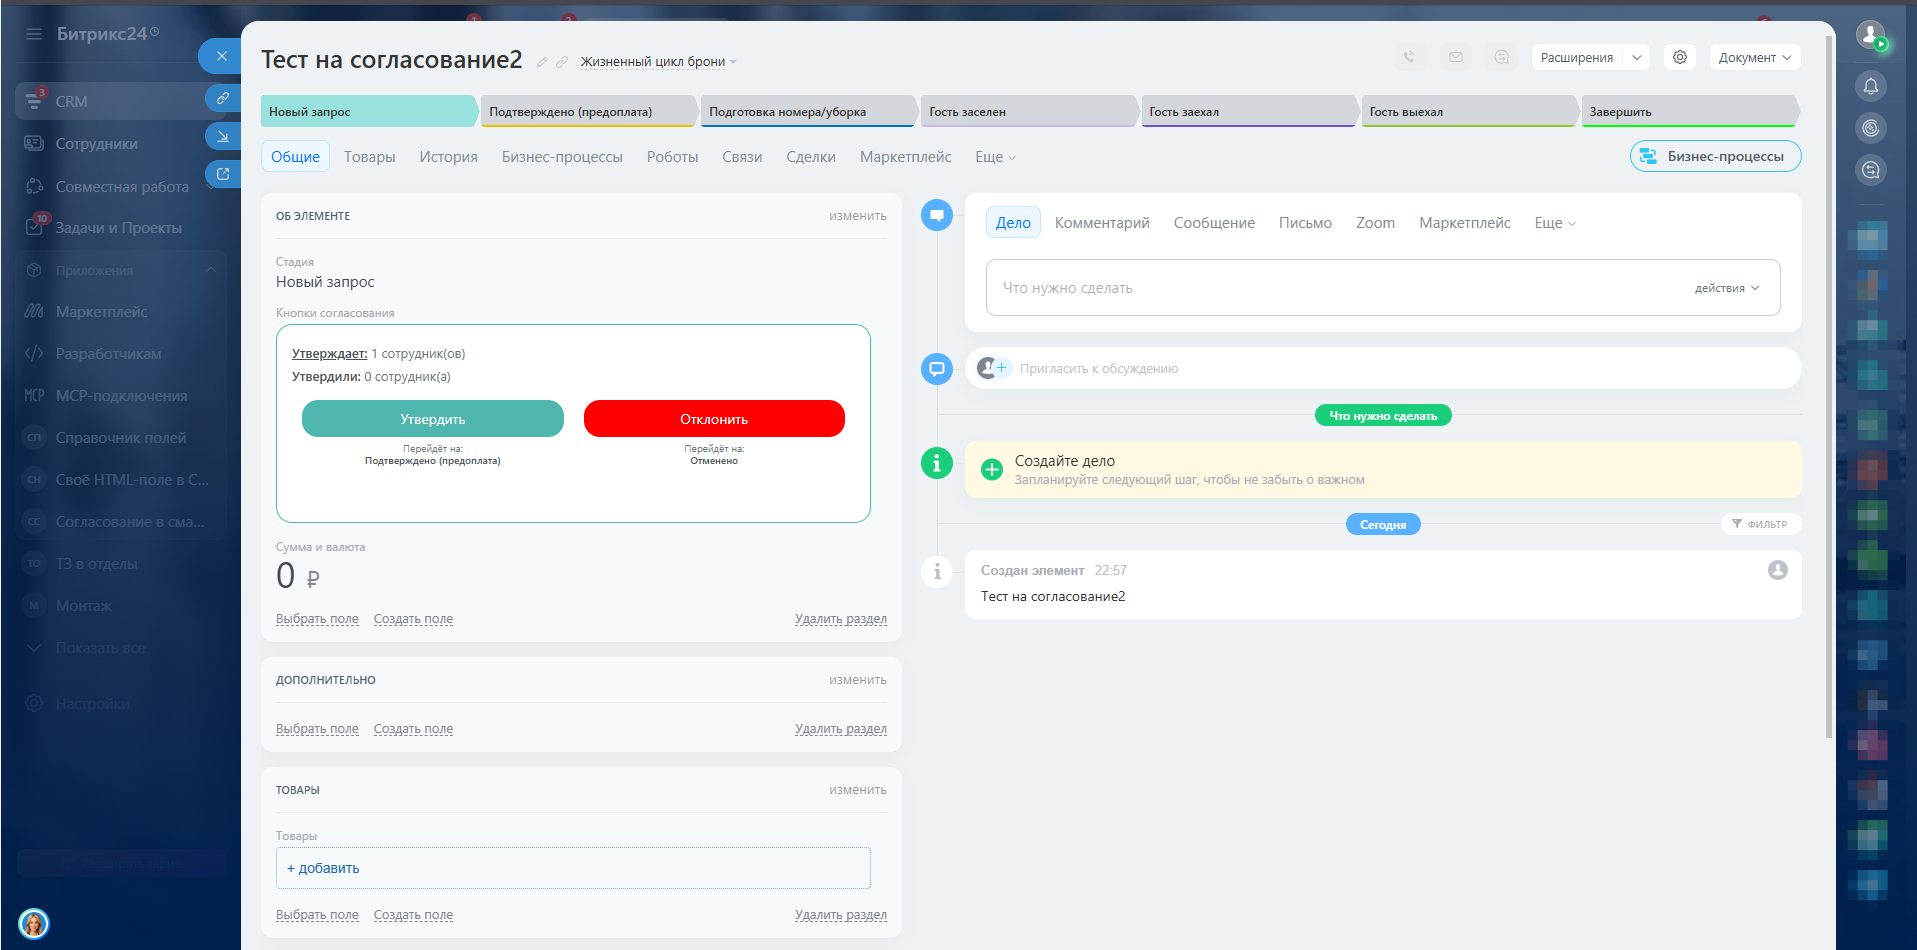Click the Удалить раздел link under Дополнительно

[x=840, y=729]
